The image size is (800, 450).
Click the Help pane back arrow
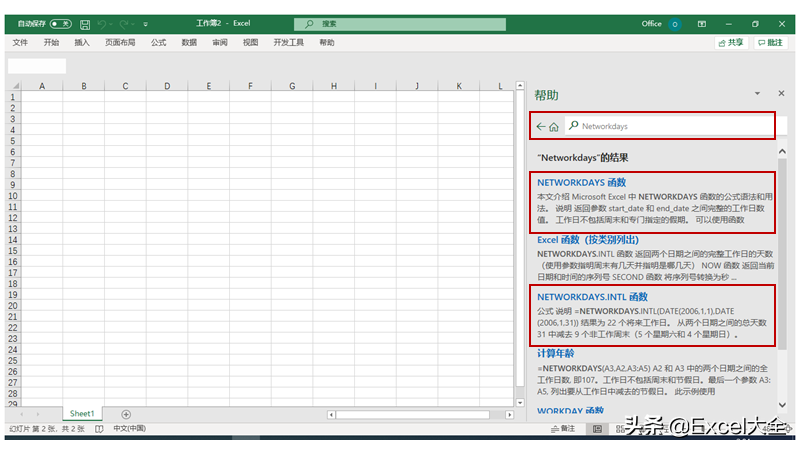coord(541,126)
